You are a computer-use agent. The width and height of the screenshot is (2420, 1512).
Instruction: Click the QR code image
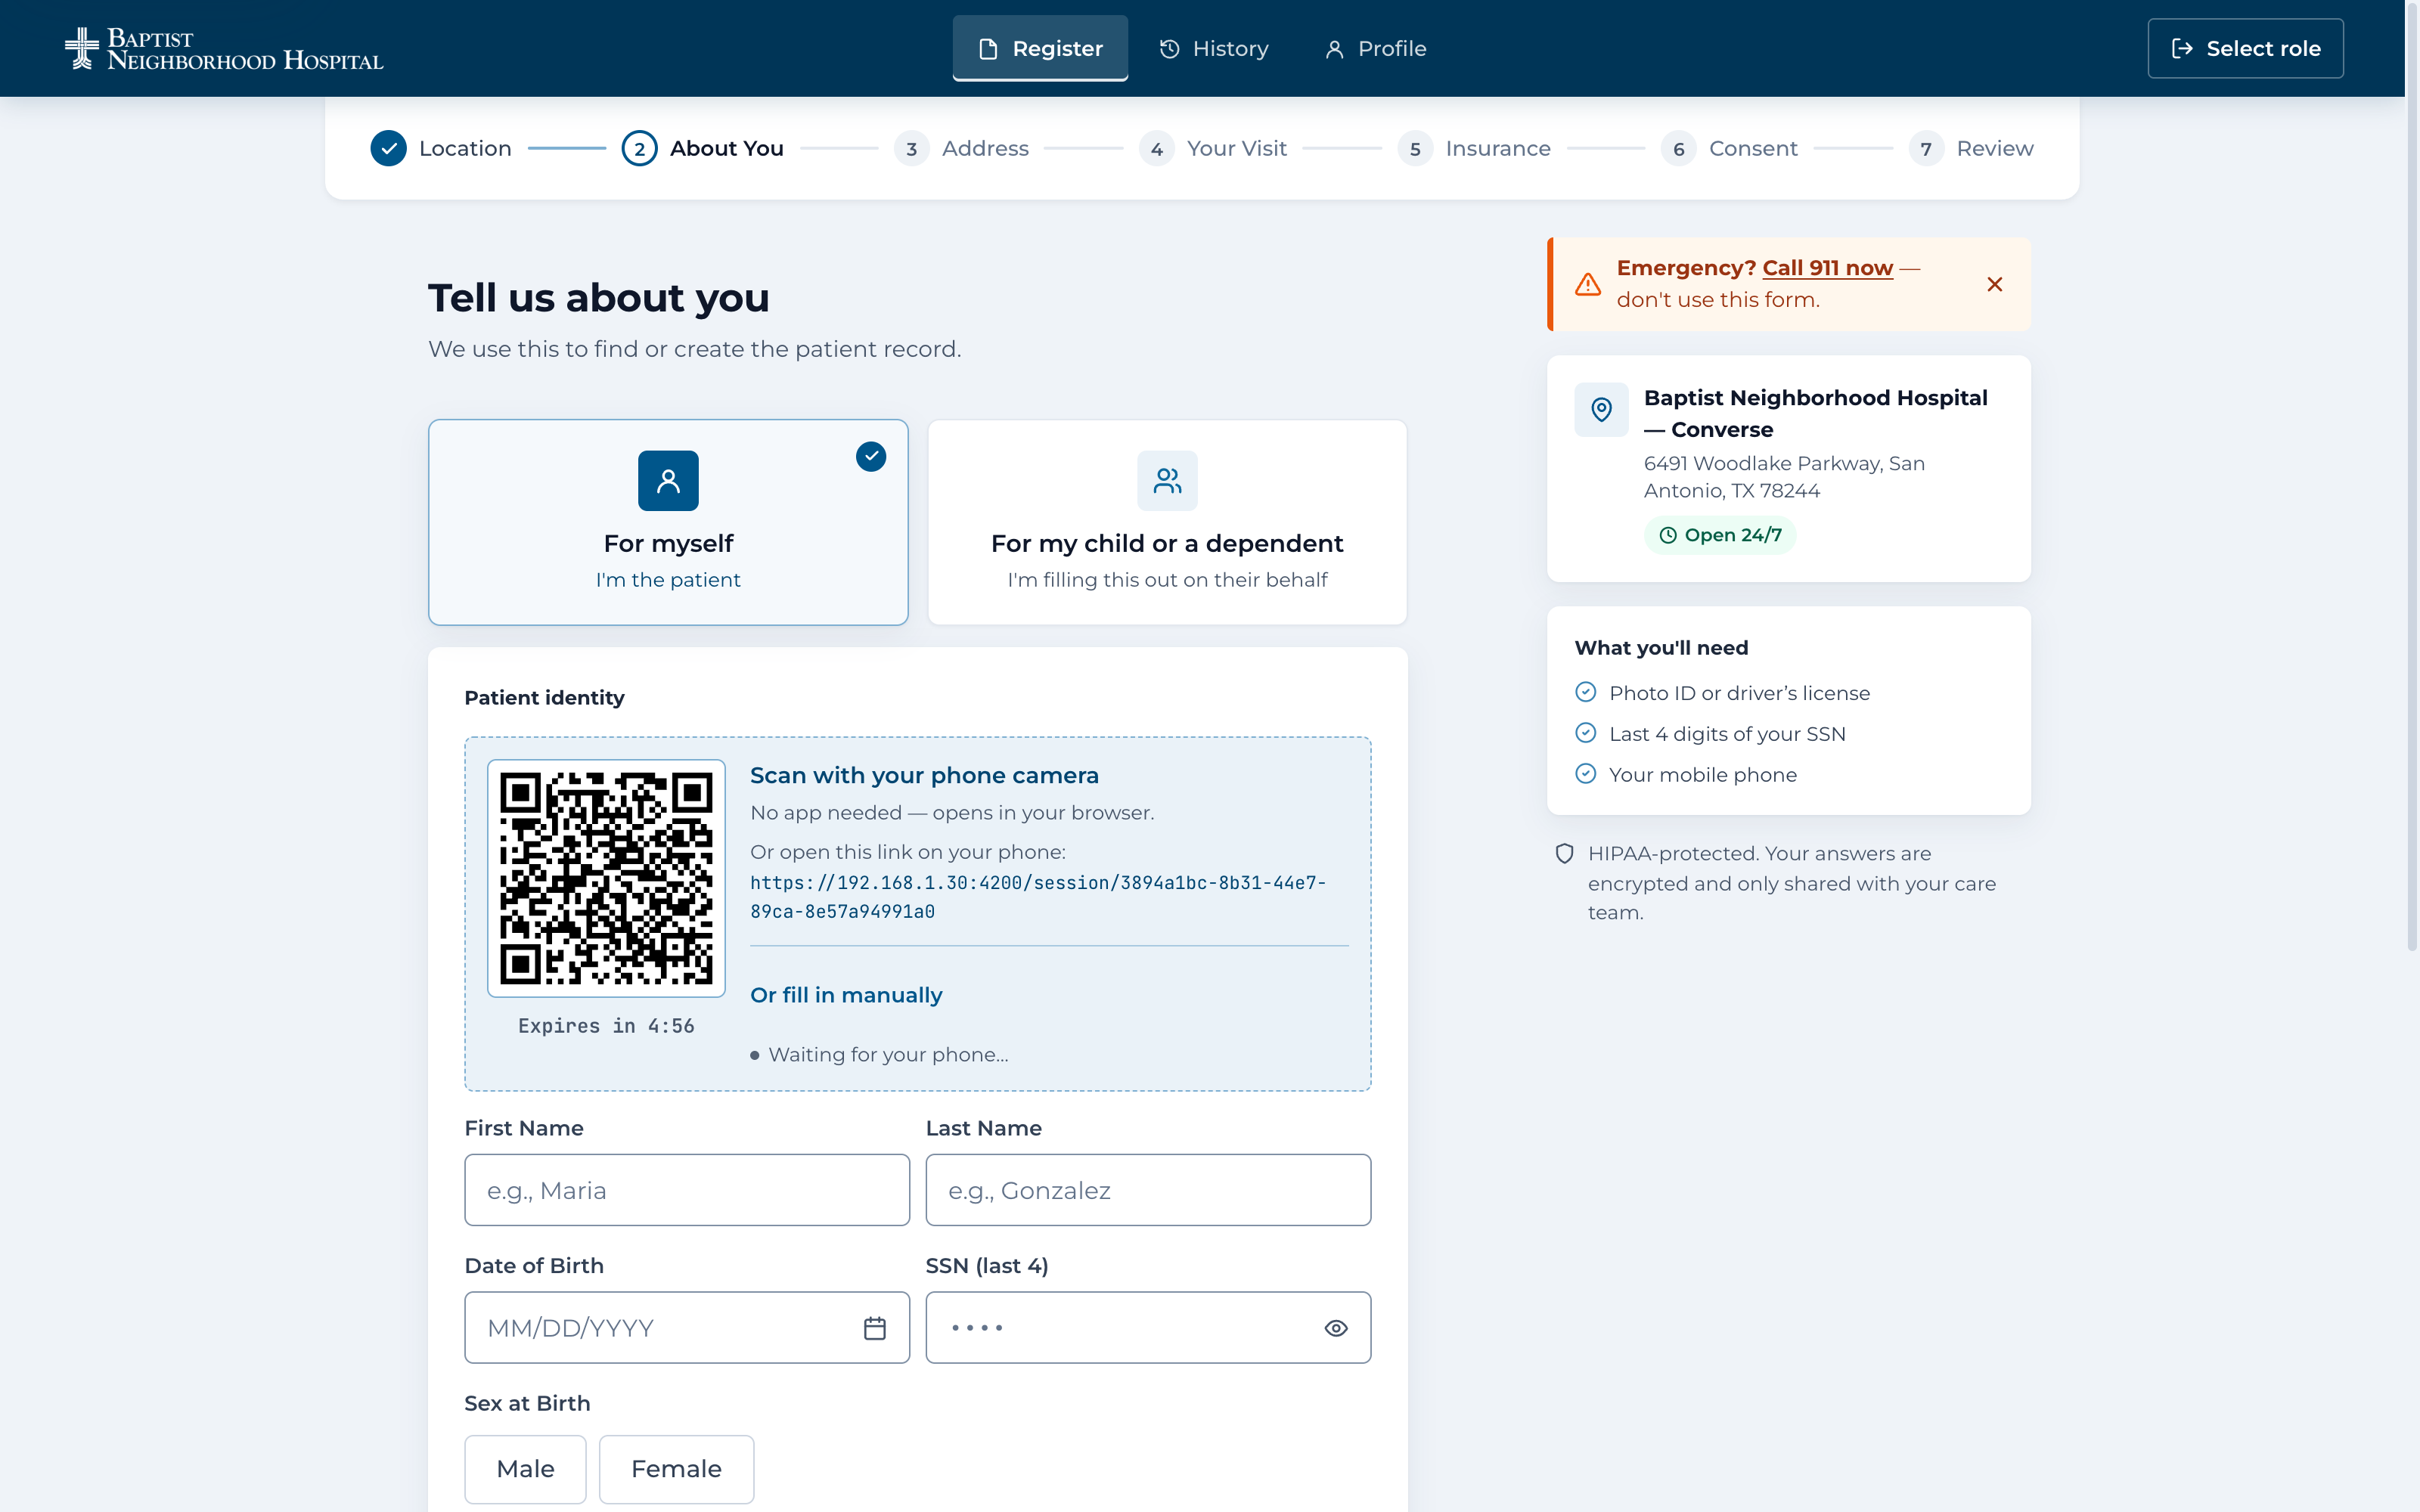[x=606, y=878]
